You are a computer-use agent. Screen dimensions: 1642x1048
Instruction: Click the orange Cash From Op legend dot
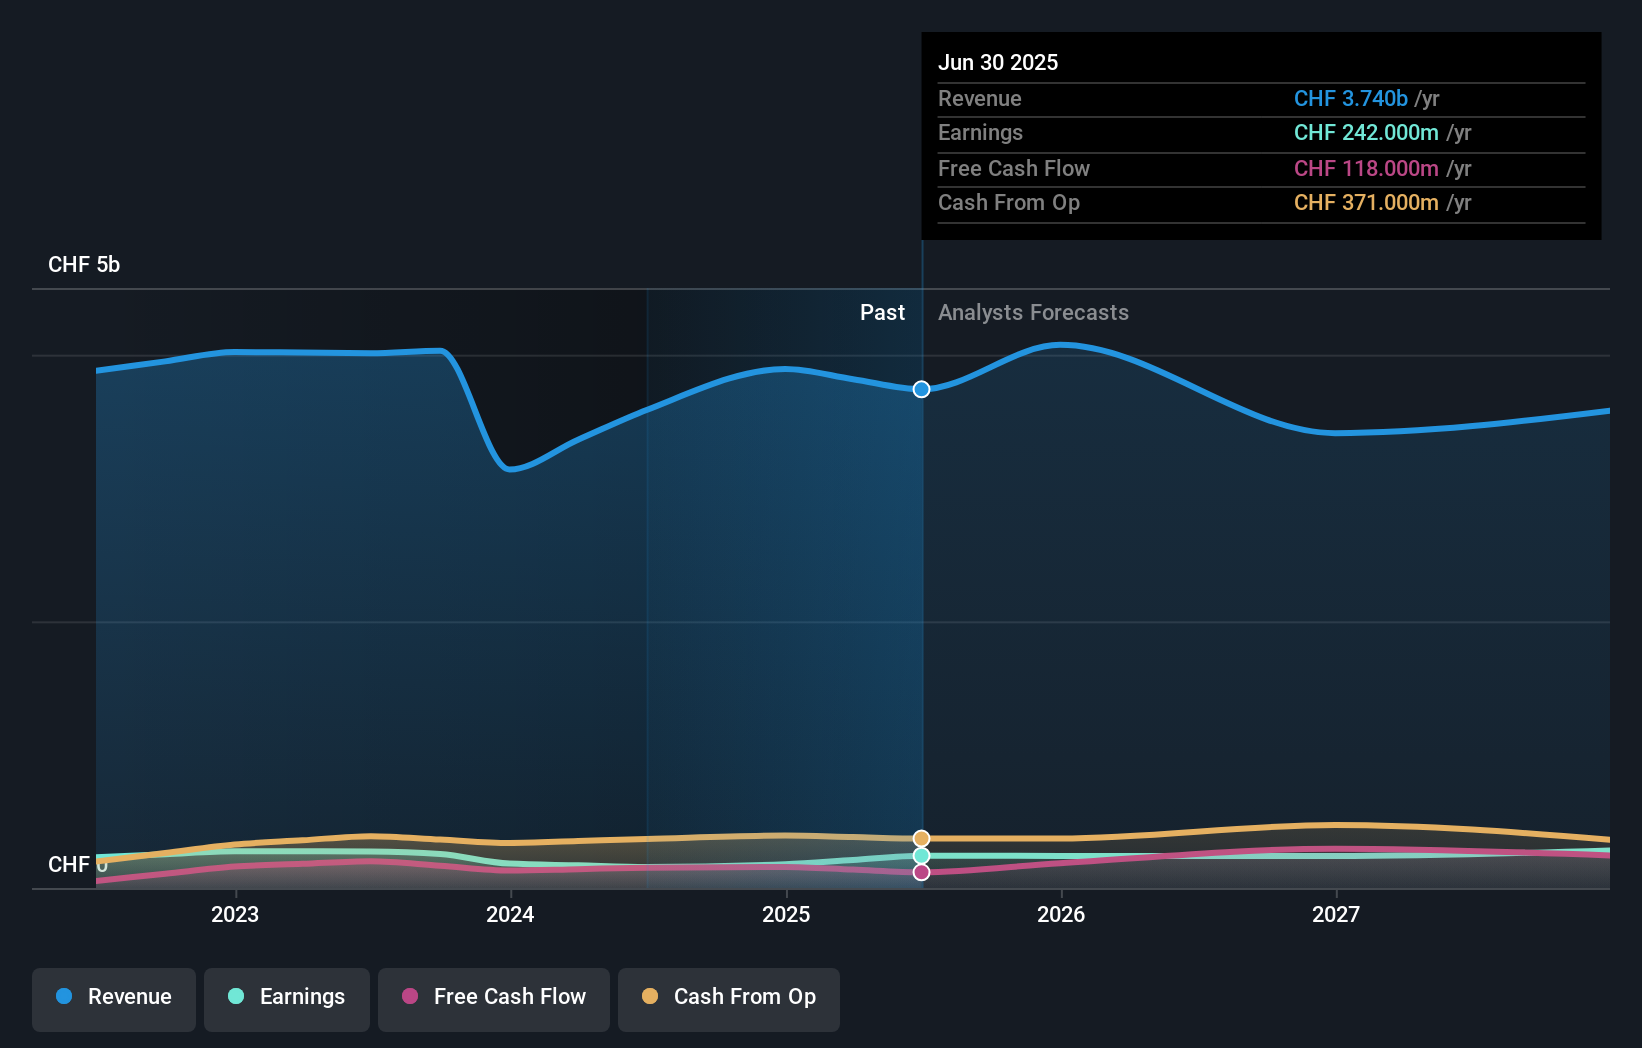point(651,997)
